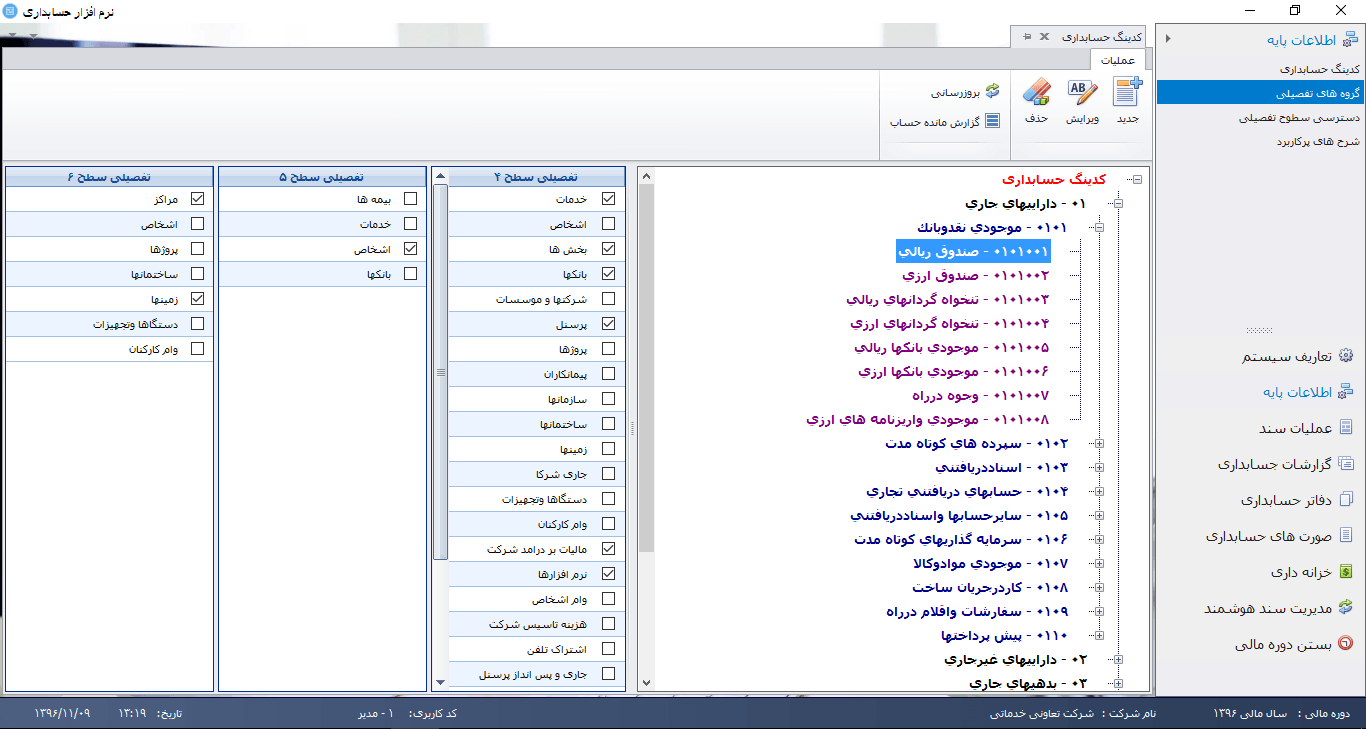Expand the ۰۱۰۲ سپرده های کوتاه مدت node

coord(1100,443)
